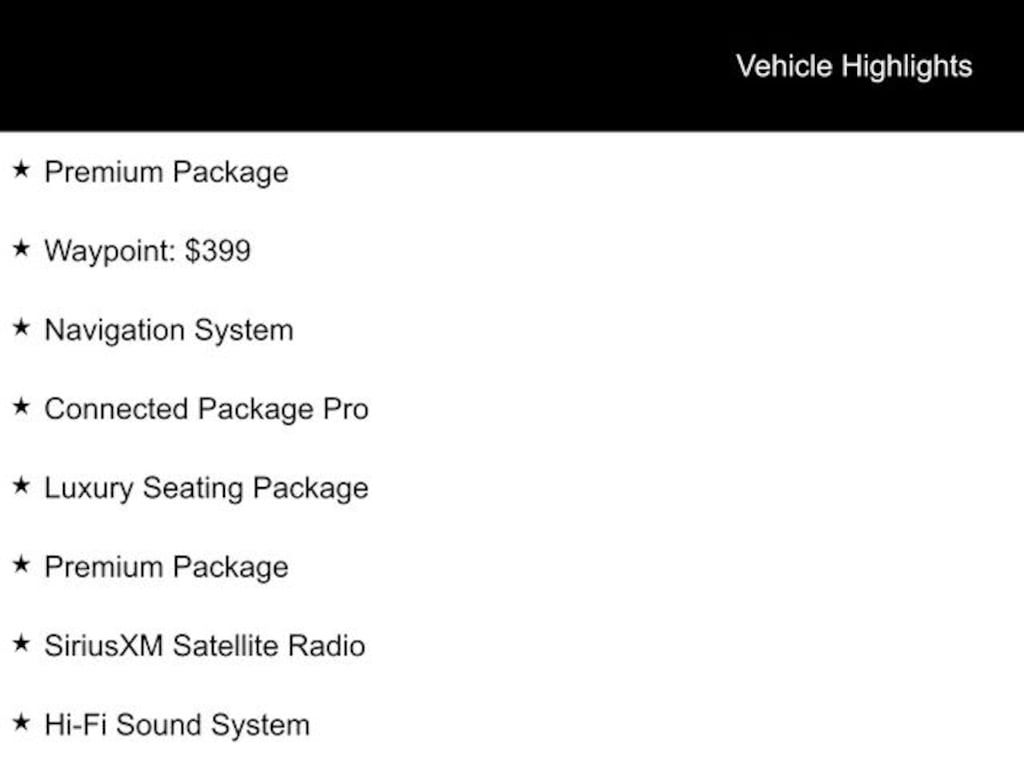Select Premium Package text directly above Waypoint
The width and height of the screenshot is (1024, 768).
(167, 172)
